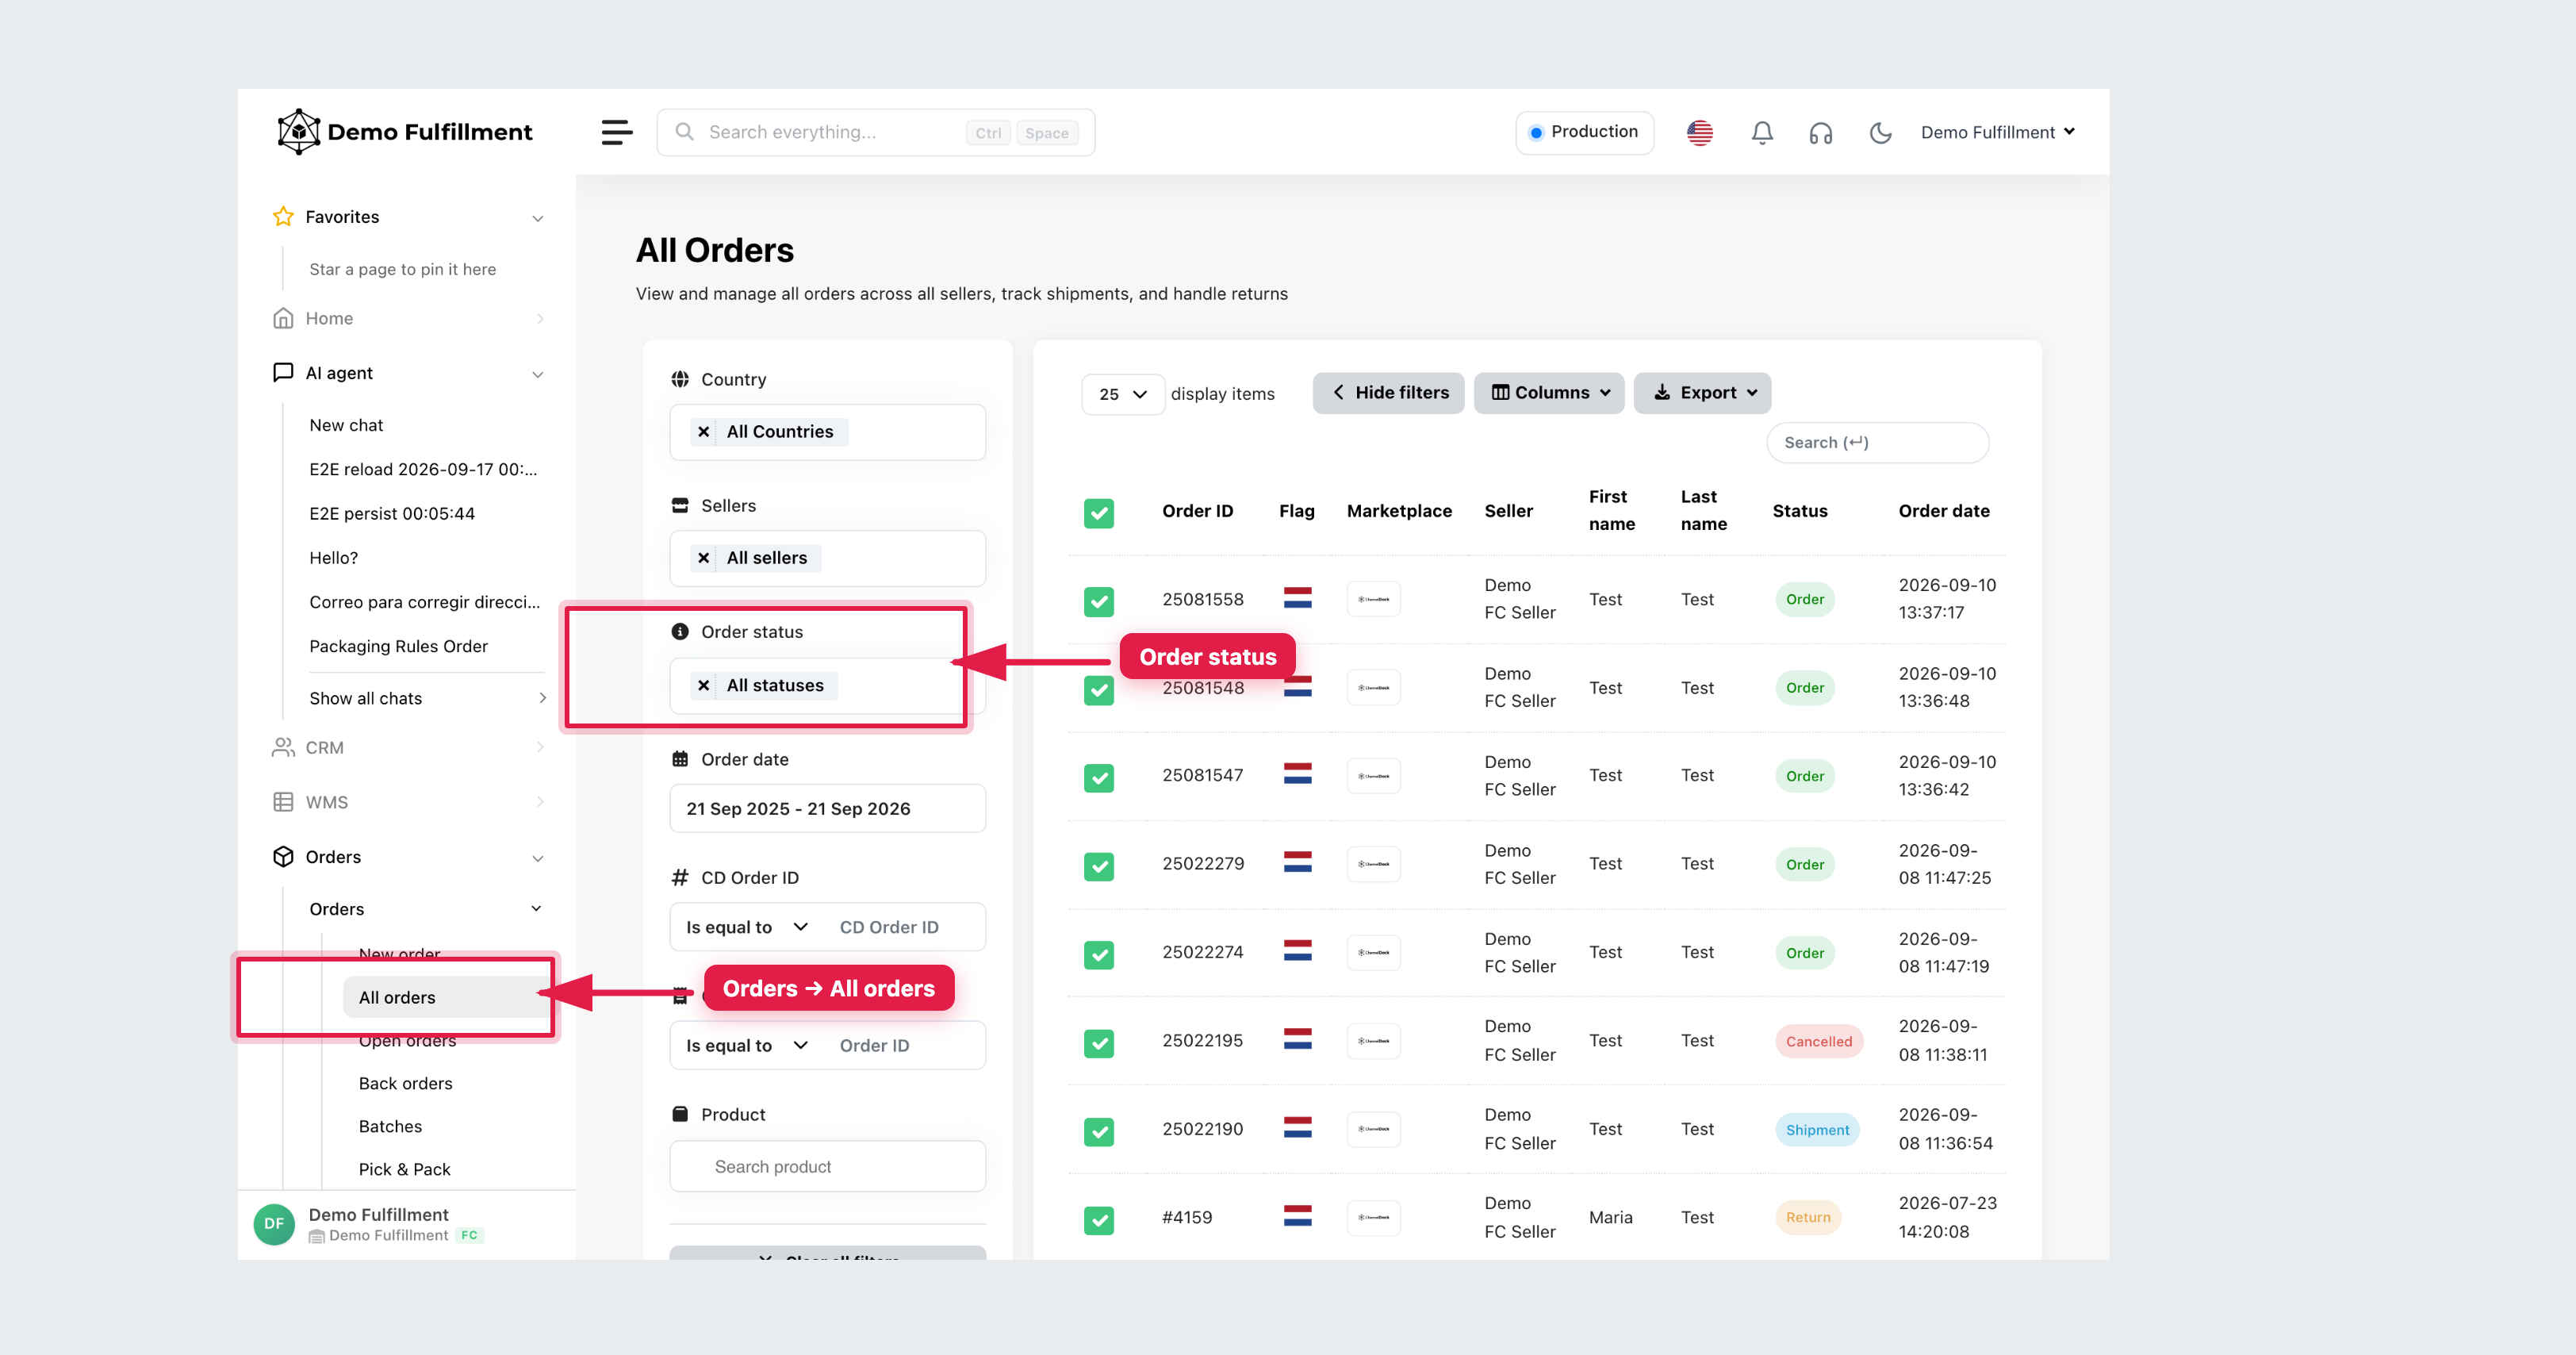Viewport: 2576px width, 1355px height.
Task: Click the Favorites star icon
Action: click(283, 217)
